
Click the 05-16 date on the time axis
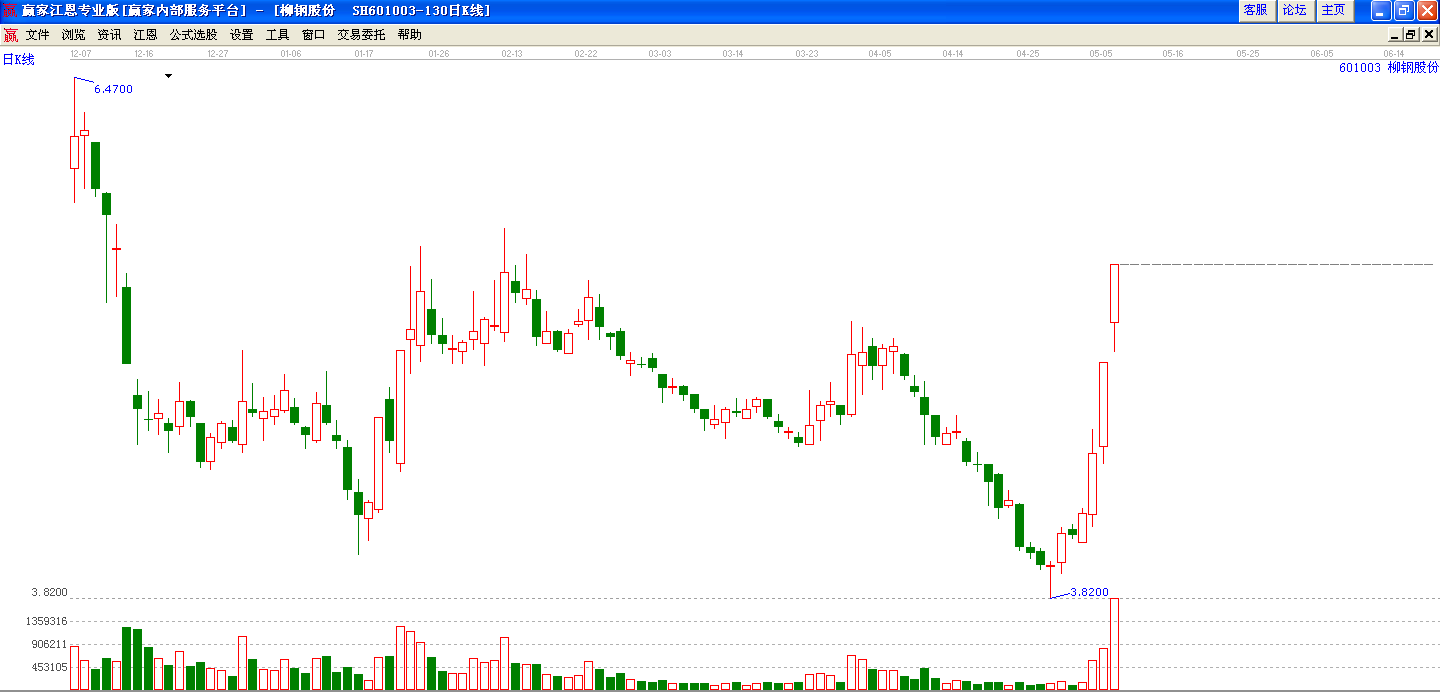[1173, 53]
